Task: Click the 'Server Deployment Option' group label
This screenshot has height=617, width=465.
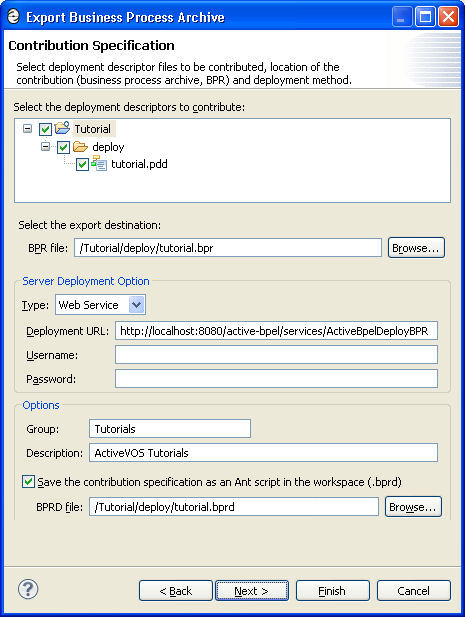Action: tap(86, 281)
